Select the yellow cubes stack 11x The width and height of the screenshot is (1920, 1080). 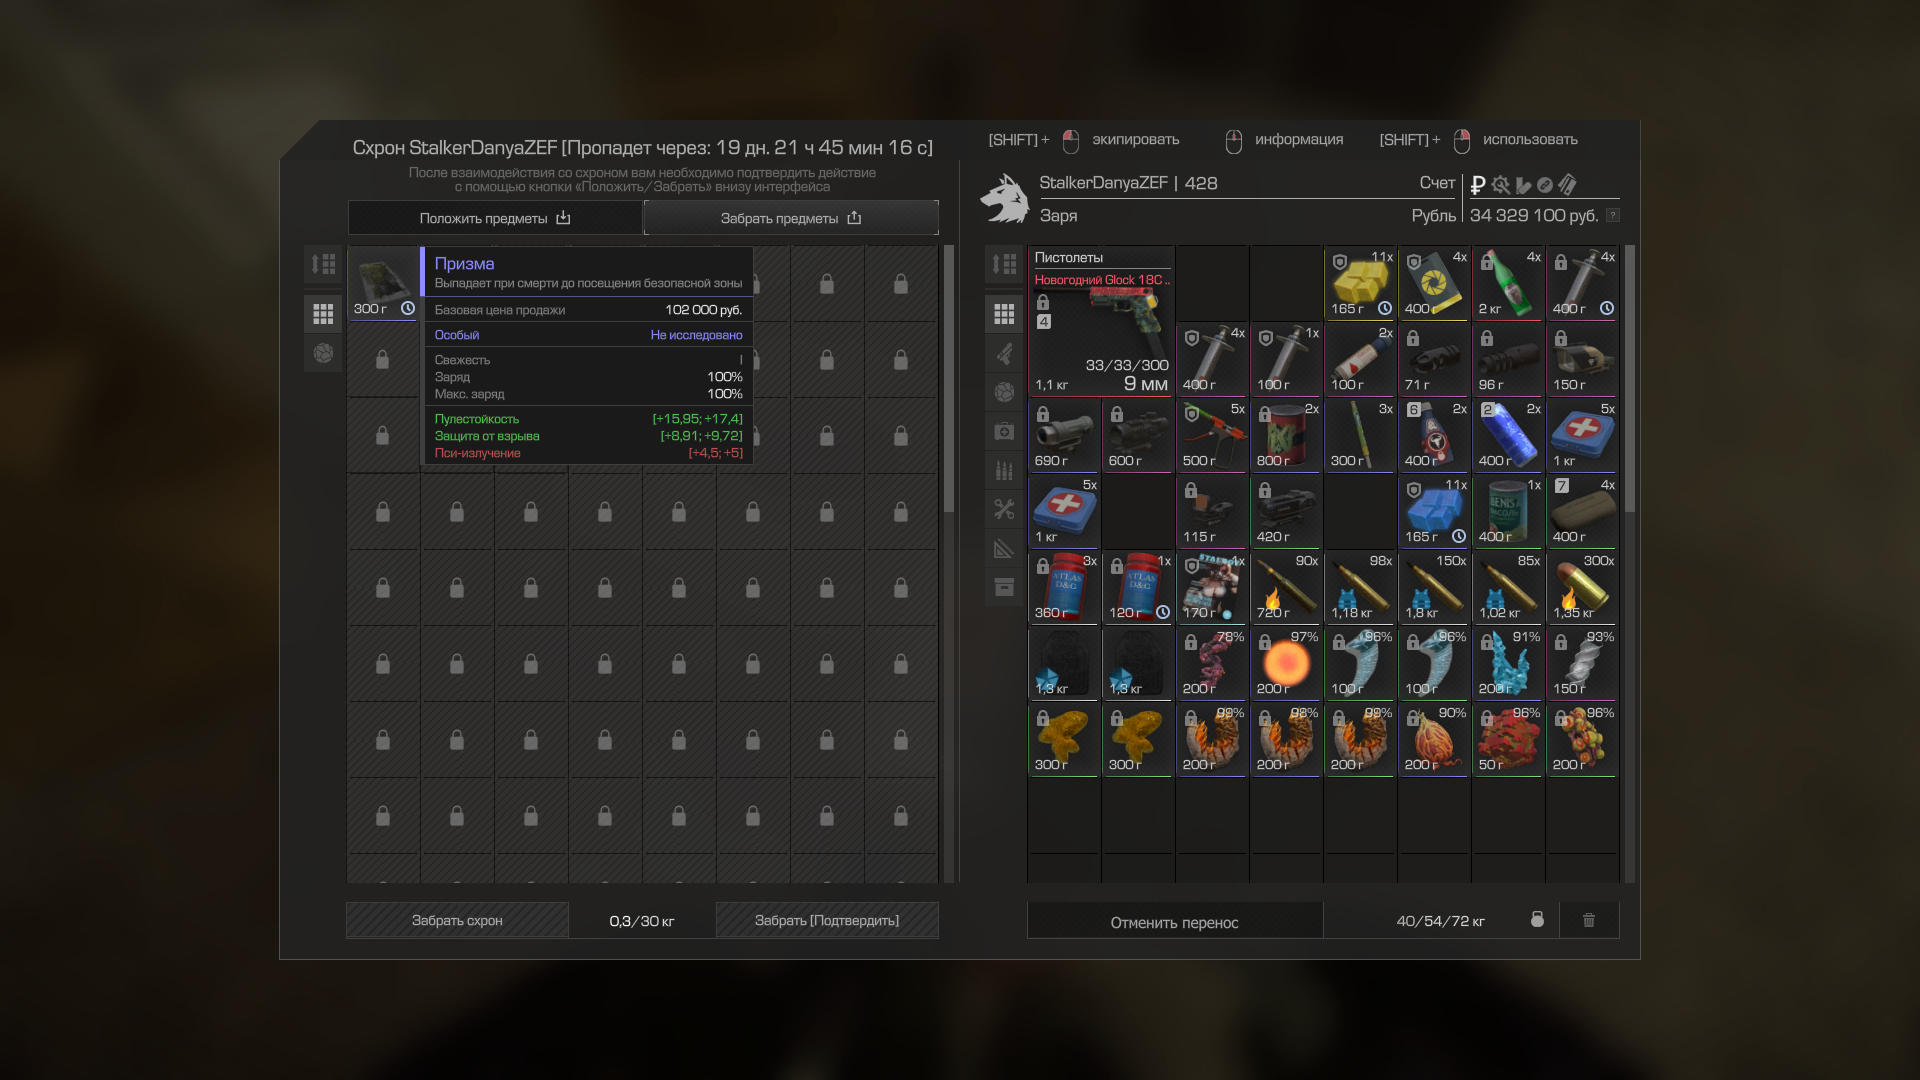[x=1360, y=283]
